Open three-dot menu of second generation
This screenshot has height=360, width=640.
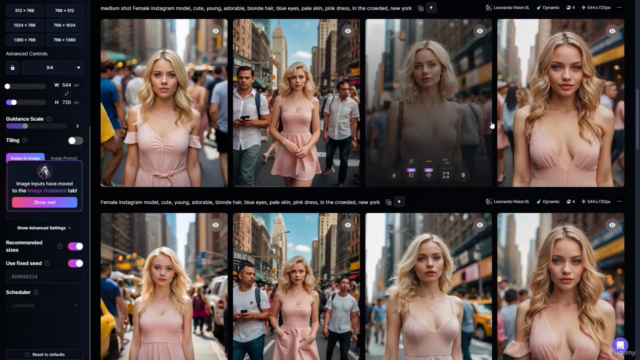point(619,202)
